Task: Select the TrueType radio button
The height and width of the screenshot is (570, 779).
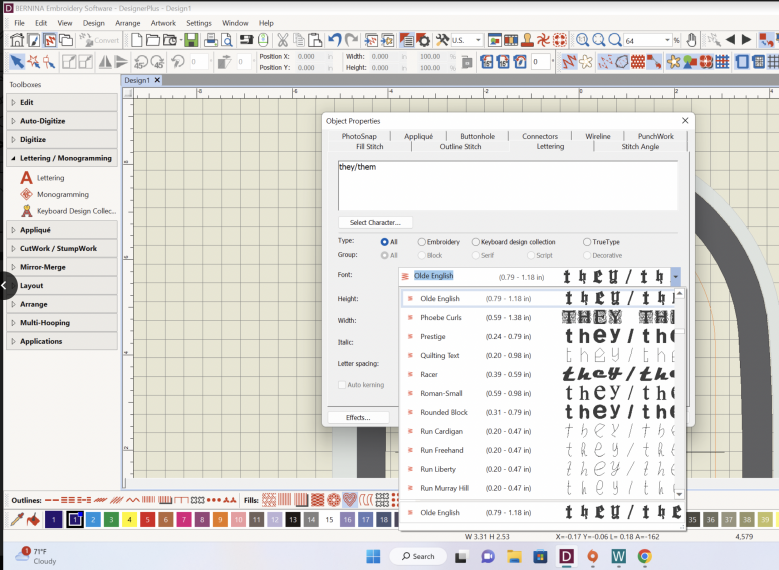Action: click(586, 241)
